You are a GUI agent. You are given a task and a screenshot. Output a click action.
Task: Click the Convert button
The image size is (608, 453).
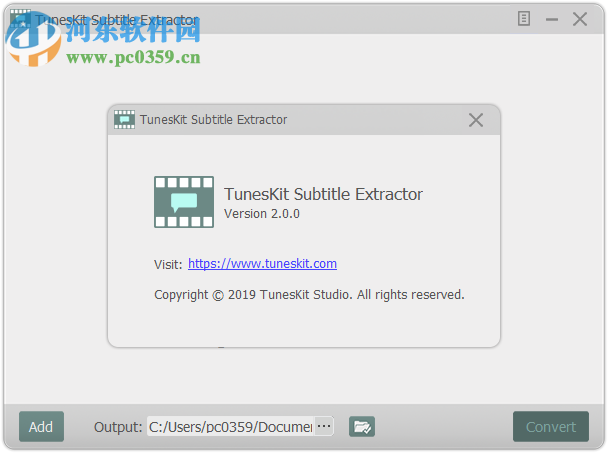click(551, 427)
